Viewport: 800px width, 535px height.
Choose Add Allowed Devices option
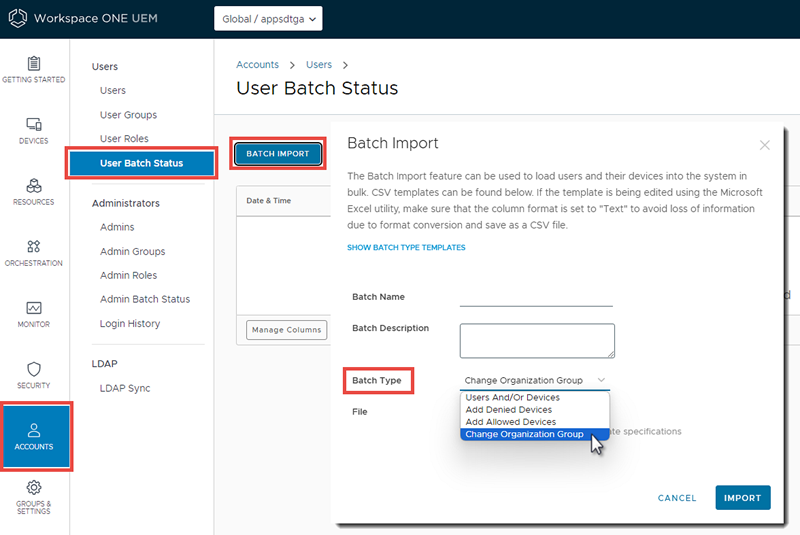535,422
